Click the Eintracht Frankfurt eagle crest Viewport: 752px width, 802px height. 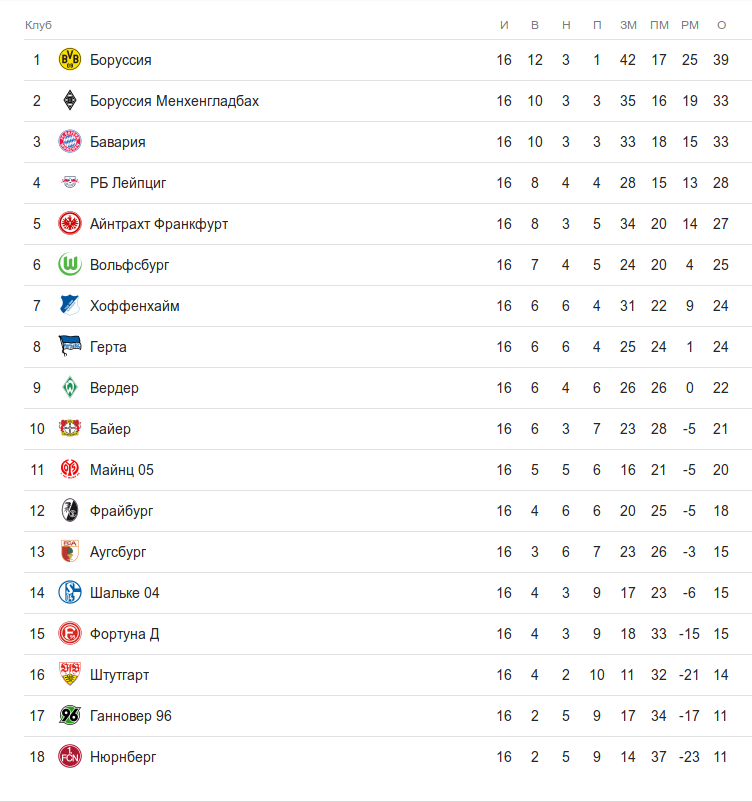point(70,224)
